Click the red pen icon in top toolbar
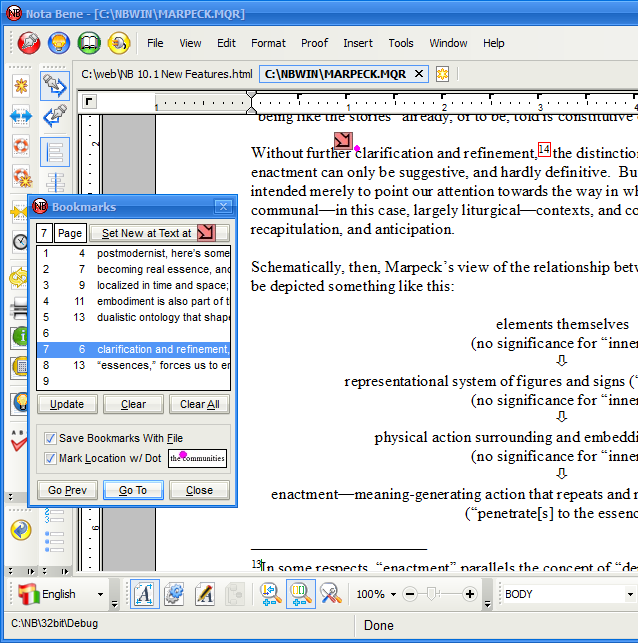The height and width of the screenshot is (643, 638). pyautogui.click(x=28, y=43)
